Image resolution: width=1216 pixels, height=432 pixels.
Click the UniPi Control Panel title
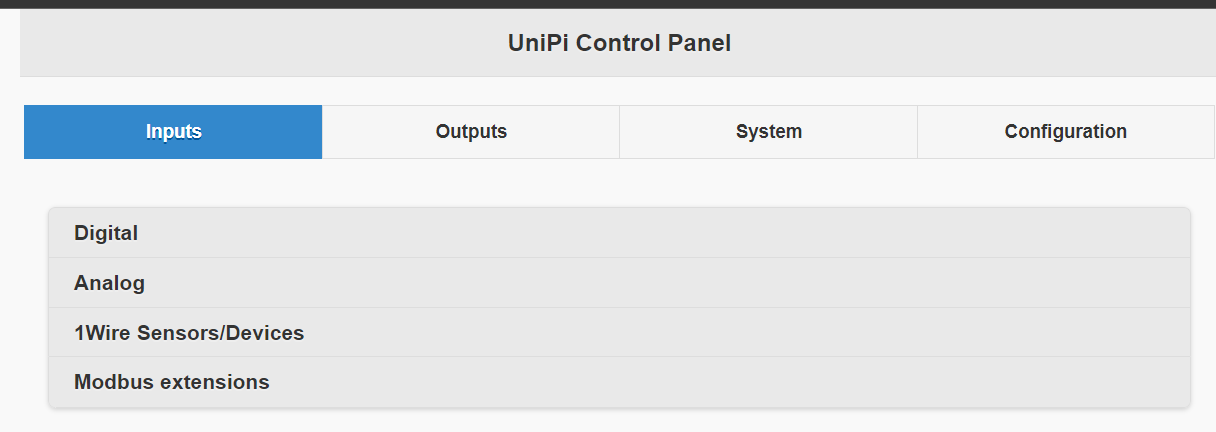[x=619, y=44]
